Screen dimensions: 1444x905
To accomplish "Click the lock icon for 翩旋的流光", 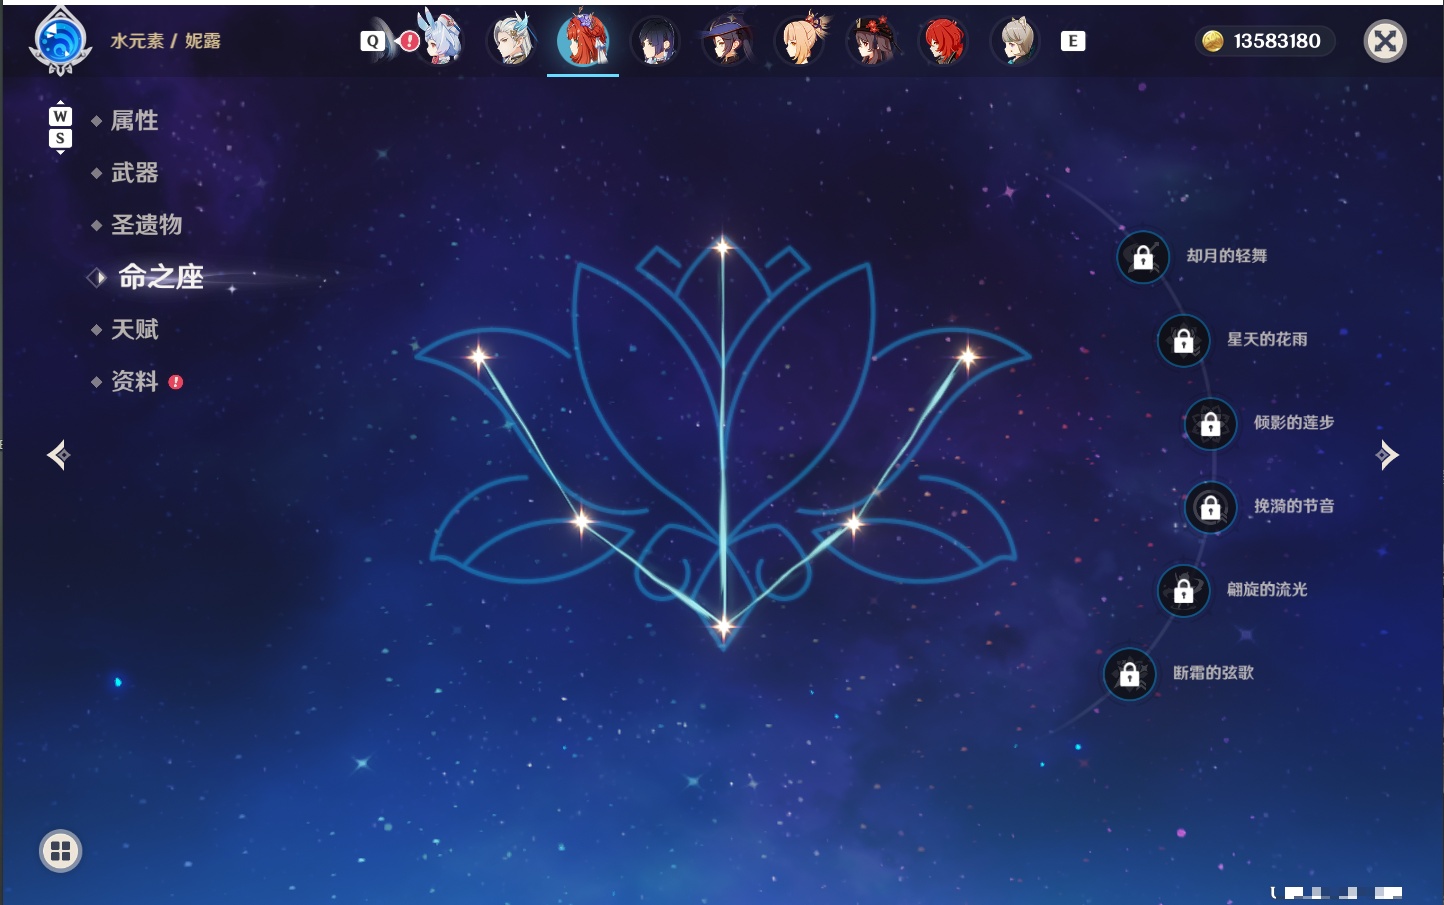I will point(1184,590).
